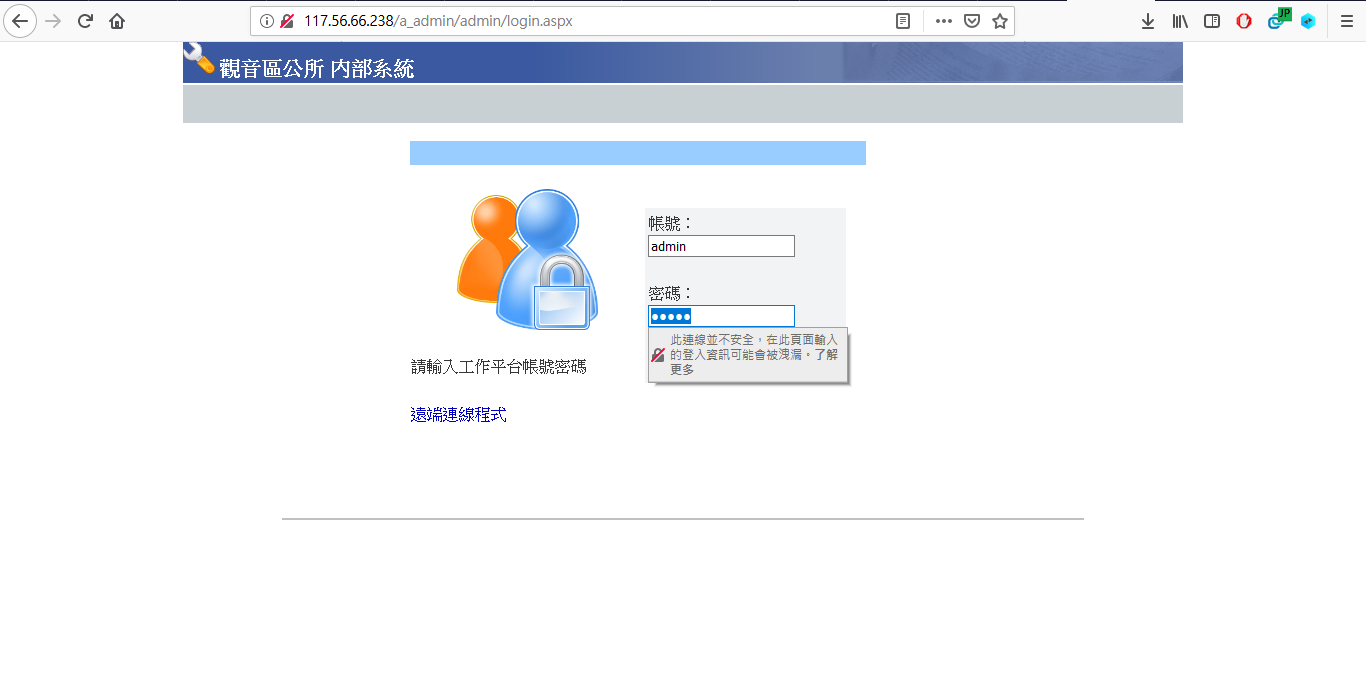The height and width of the screenshot is (696, 1366).
Task: Open page actions three-dot menu
Action: click(943, 21)
